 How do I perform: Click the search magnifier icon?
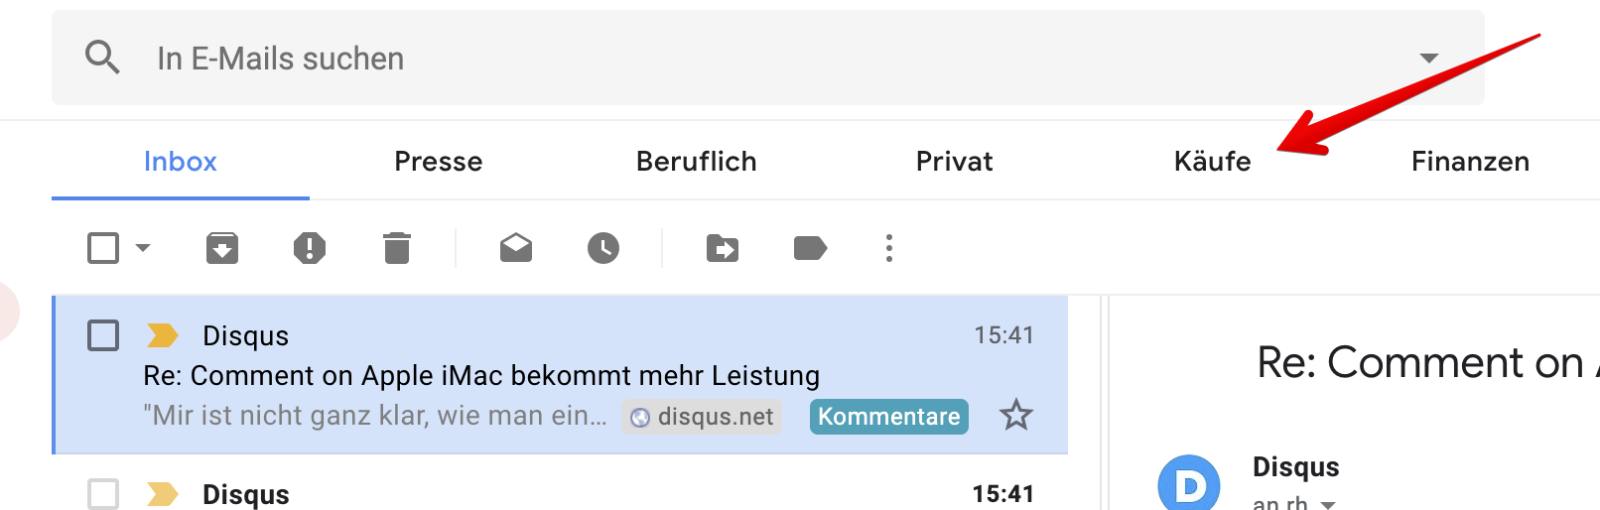coord(102,58)
